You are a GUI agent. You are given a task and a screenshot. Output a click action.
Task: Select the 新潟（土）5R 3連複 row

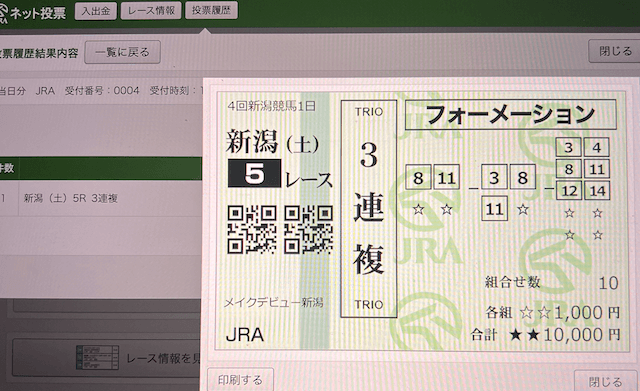(x=100, y=198)
